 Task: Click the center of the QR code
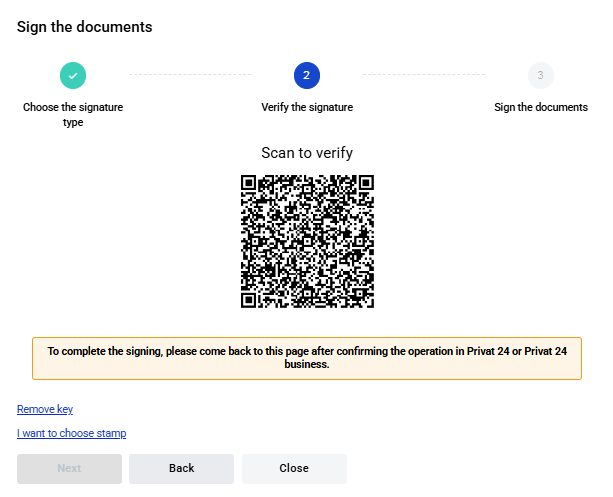coord(307,241)
